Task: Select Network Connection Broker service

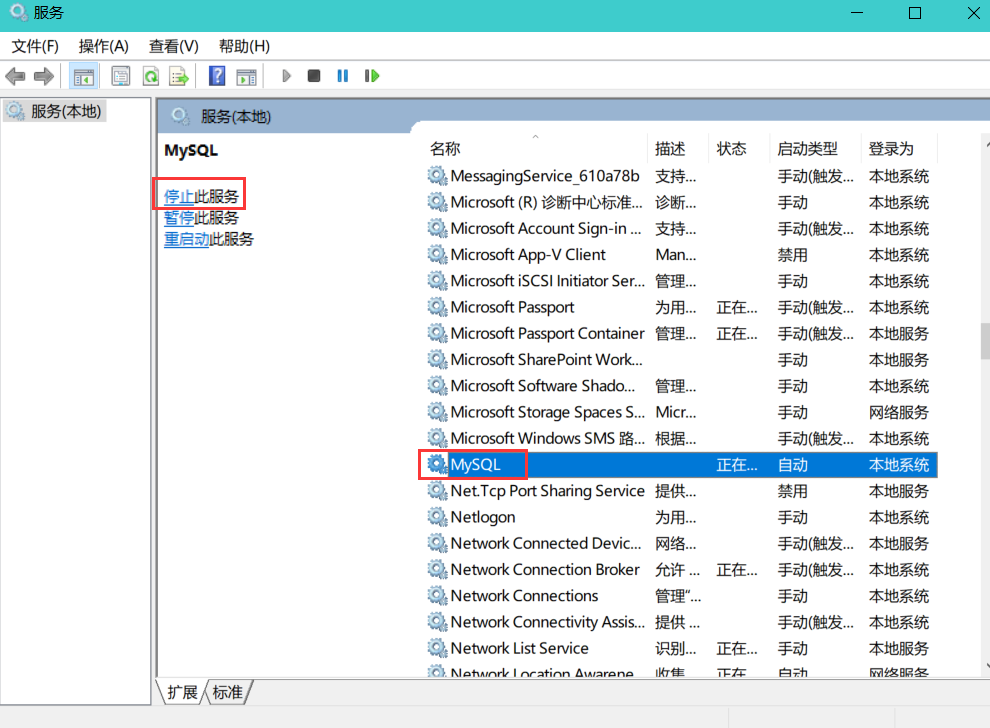Action: (681, 570)
